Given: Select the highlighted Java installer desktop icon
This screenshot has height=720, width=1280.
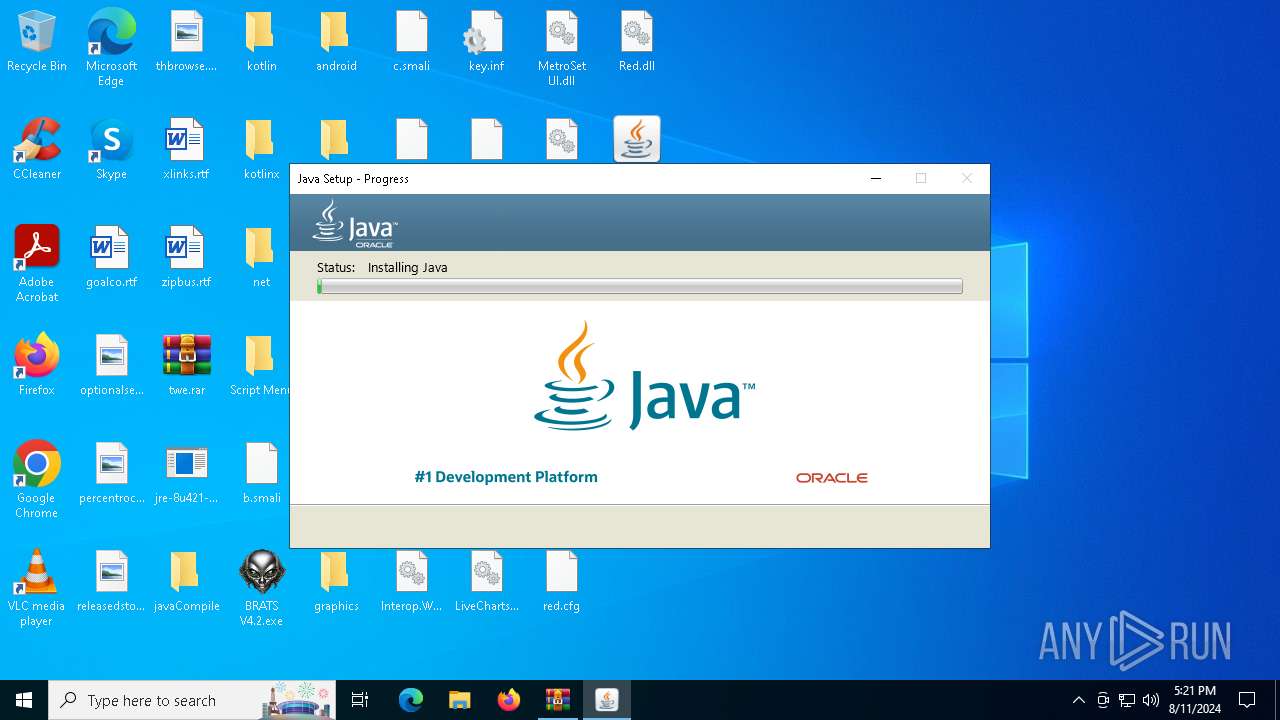Looking at the screenshot, I should click(x=637, y=139).
